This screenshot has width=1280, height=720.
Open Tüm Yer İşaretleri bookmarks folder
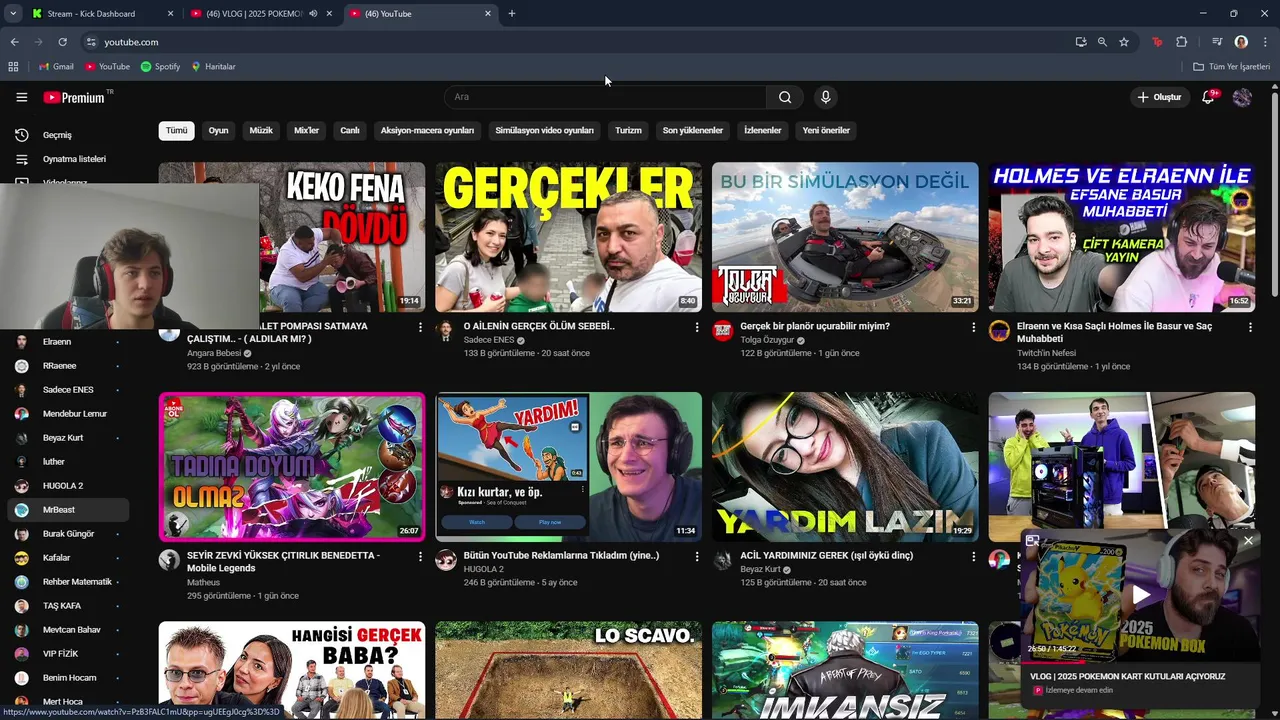click(1232, 66)
